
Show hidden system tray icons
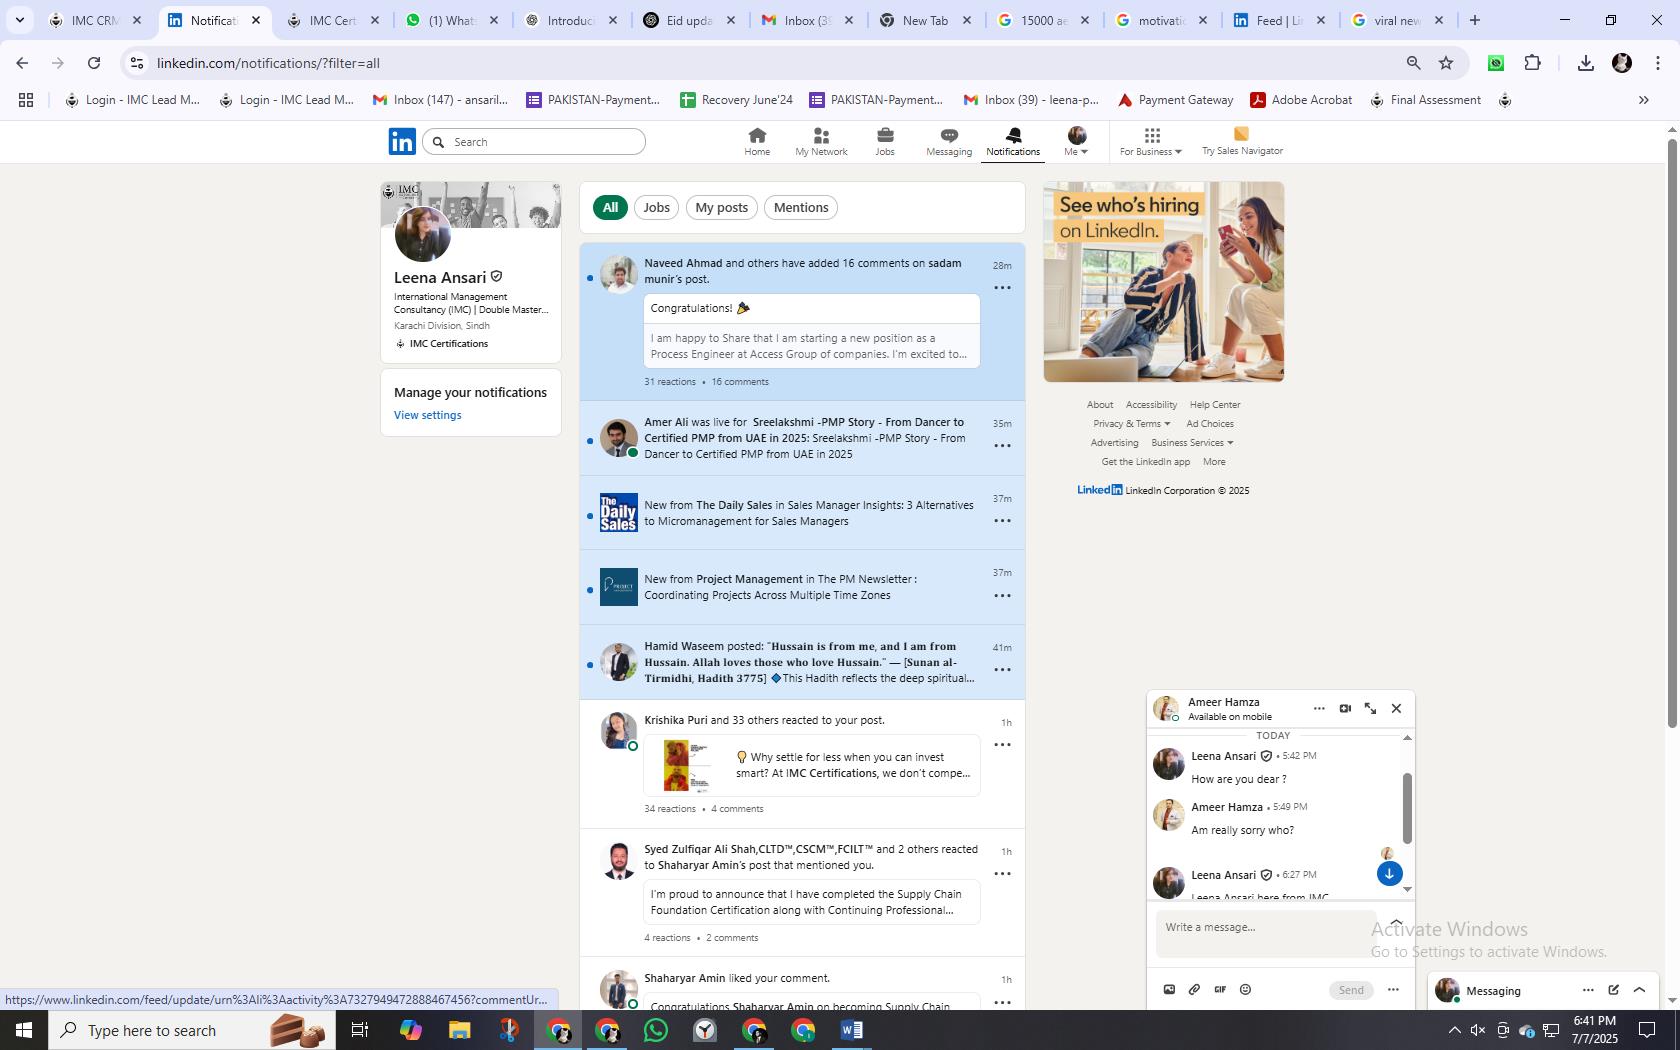1454,1030
